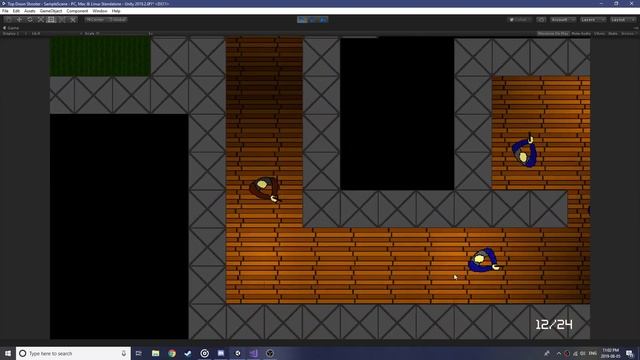Open the Layers dropdown
This screenshot has height=360, width=640.
592,20
